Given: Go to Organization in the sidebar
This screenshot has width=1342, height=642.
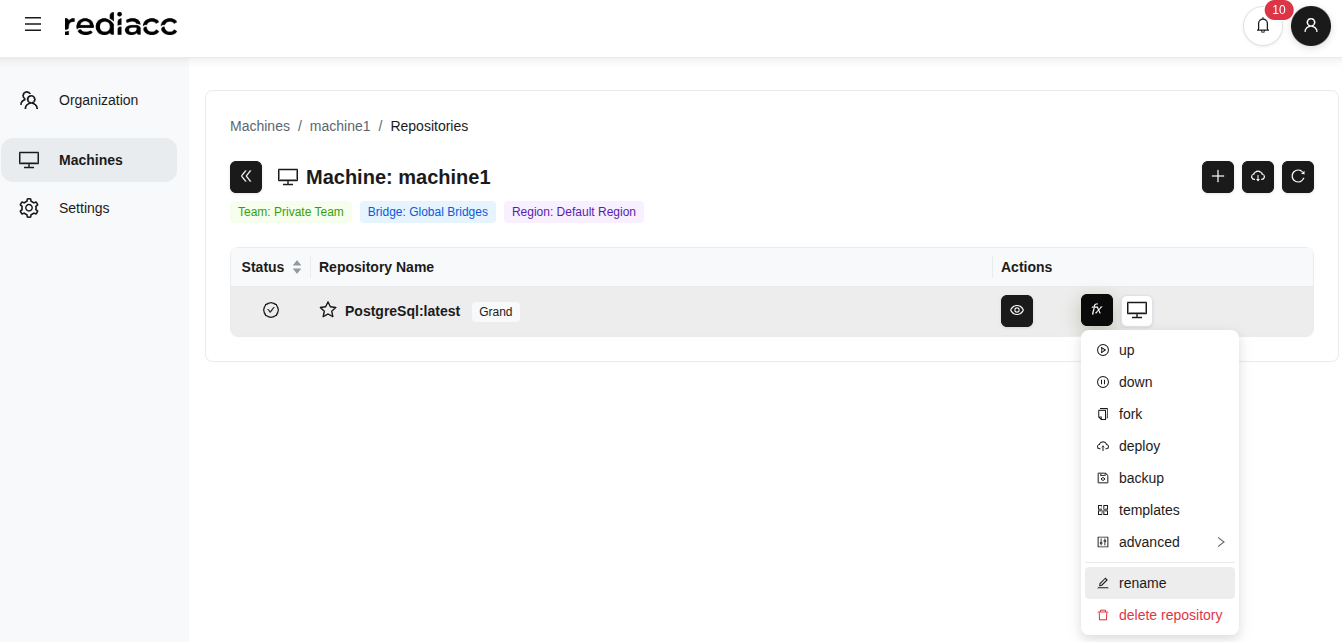Looking at the screenshot, I should (98, 100).
